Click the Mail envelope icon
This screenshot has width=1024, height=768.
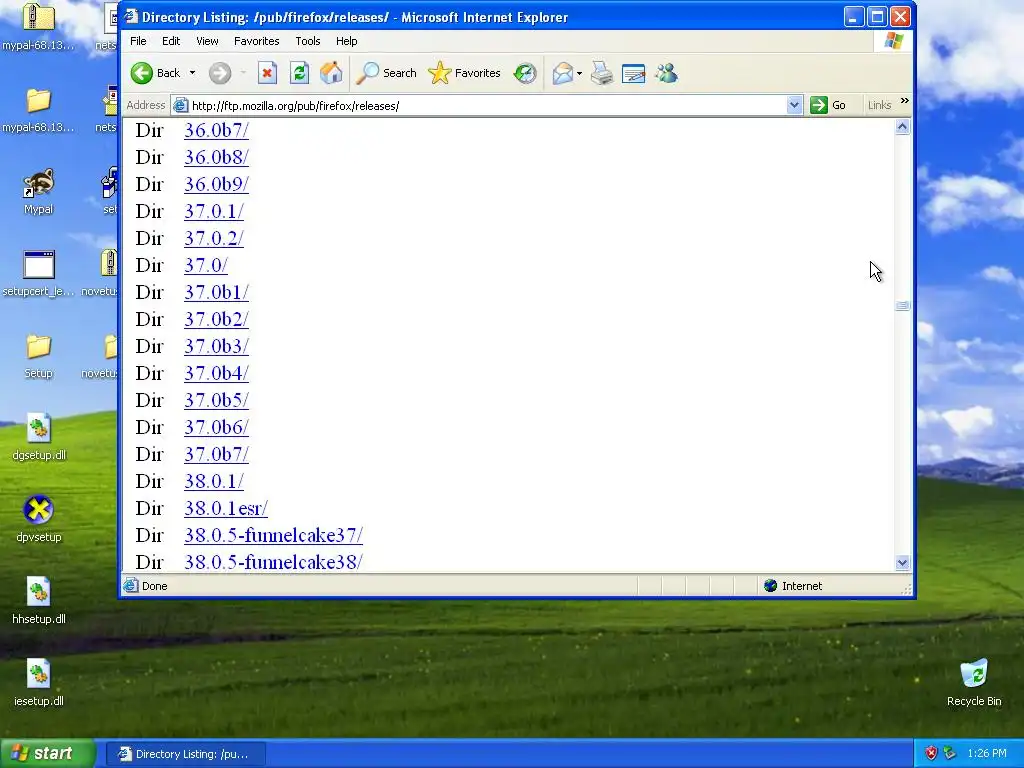562,73
